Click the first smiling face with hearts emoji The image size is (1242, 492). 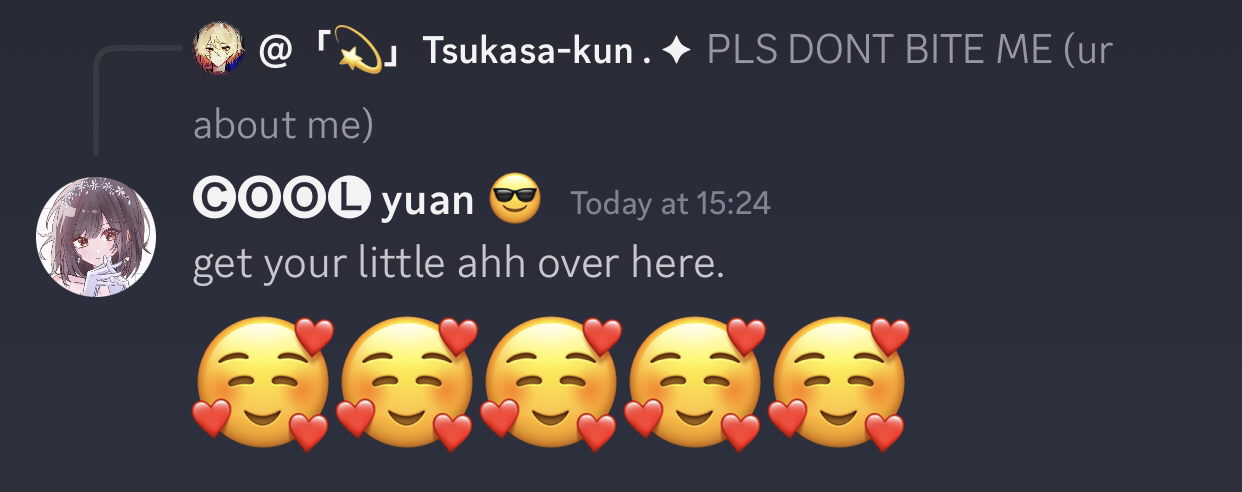[x=263, y=383]
